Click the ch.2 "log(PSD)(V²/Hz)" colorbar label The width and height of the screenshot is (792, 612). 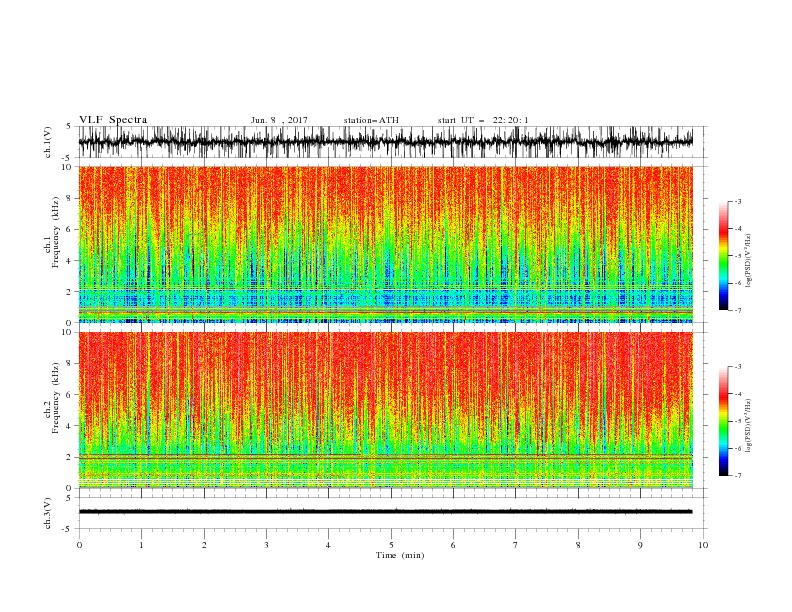pos(750,425)
